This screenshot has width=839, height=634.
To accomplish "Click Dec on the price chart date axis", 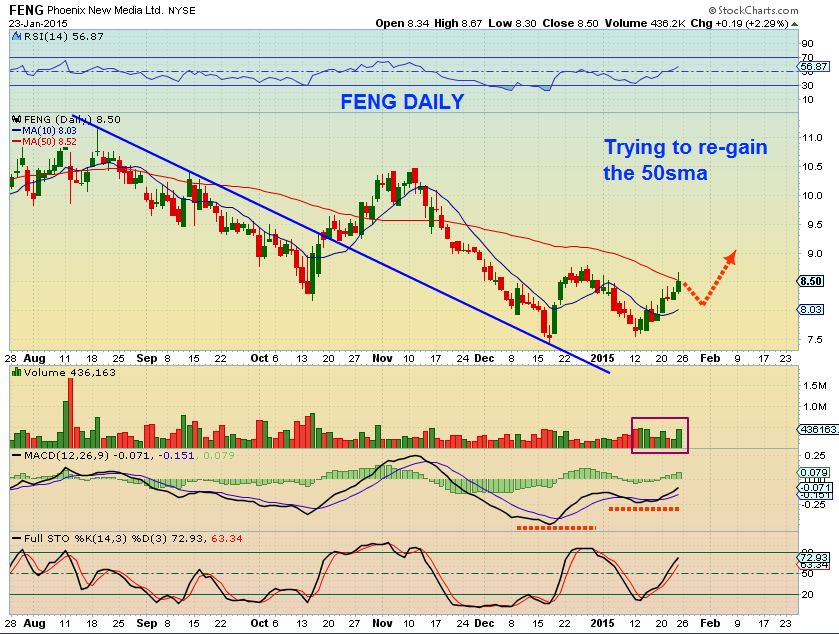I will tap(484, 358).
